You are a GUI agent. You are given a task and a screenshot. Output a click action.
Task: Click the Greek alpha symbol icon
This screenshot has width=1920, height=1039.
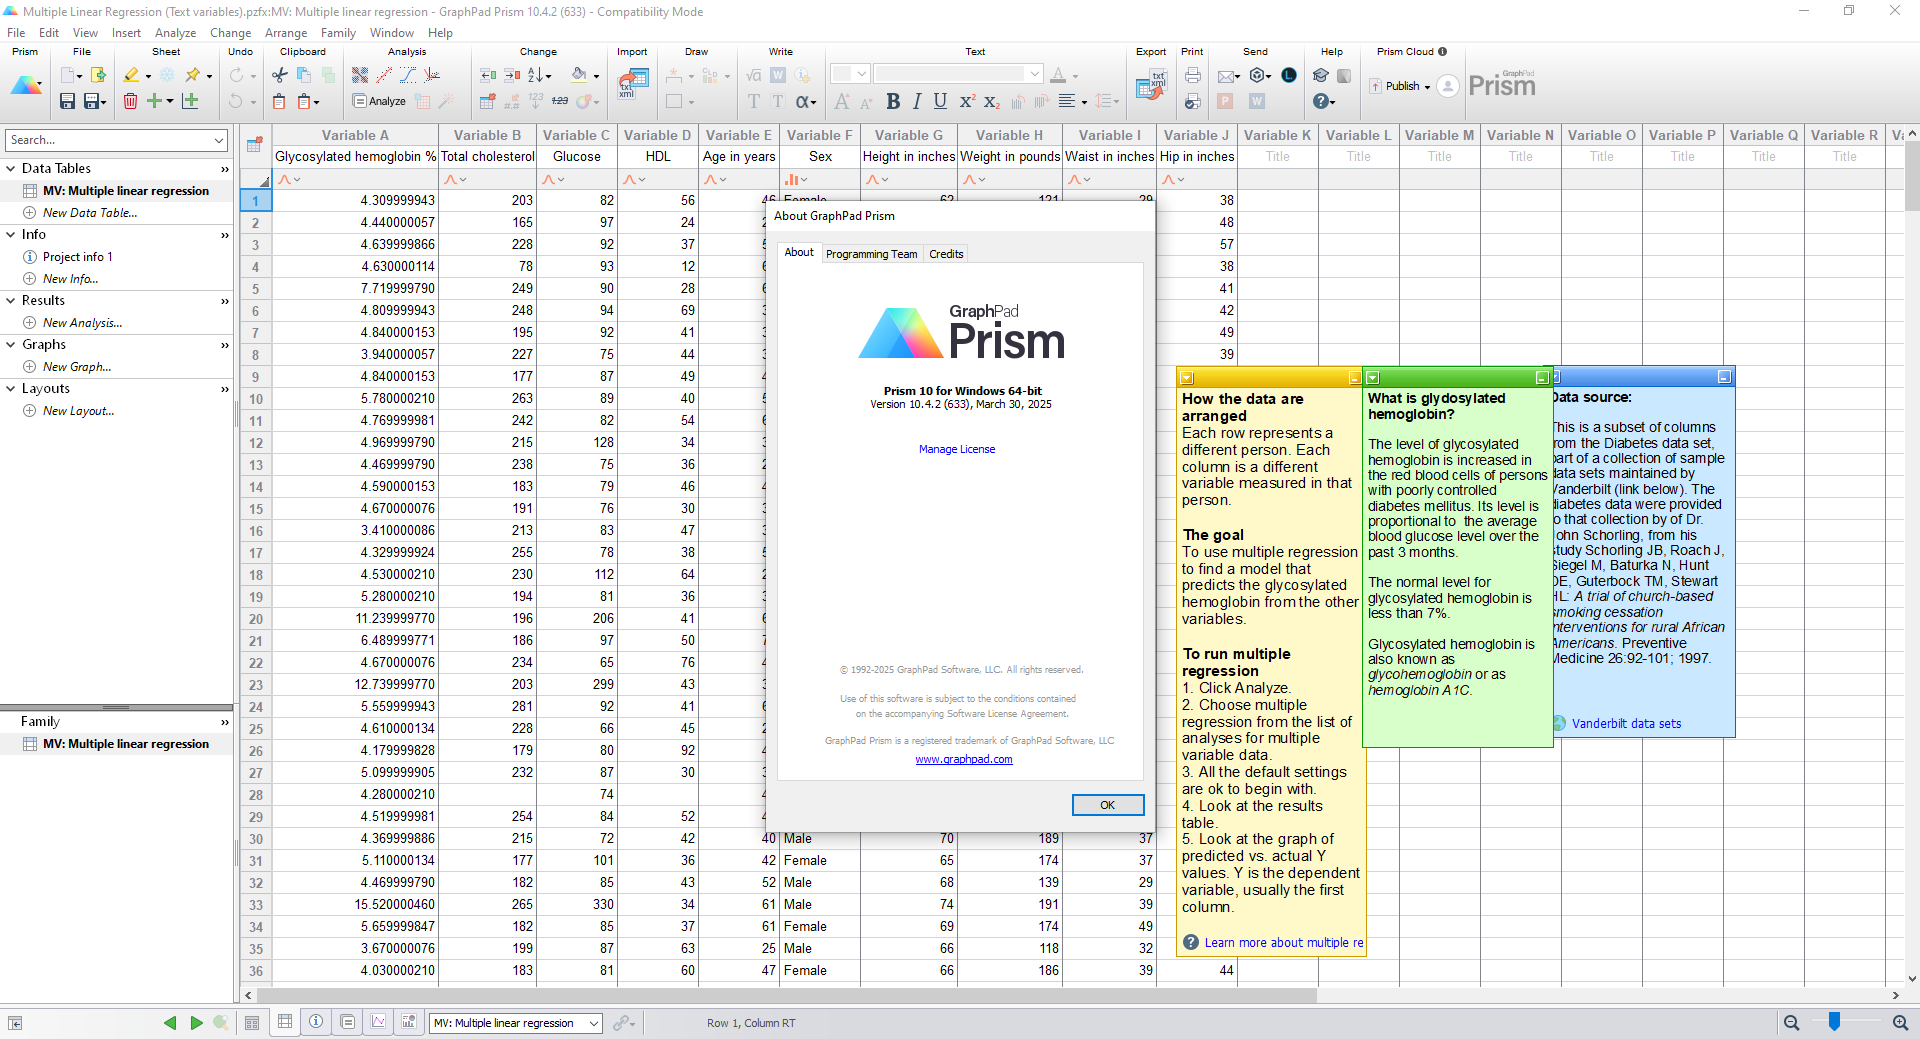pos(804,101)
